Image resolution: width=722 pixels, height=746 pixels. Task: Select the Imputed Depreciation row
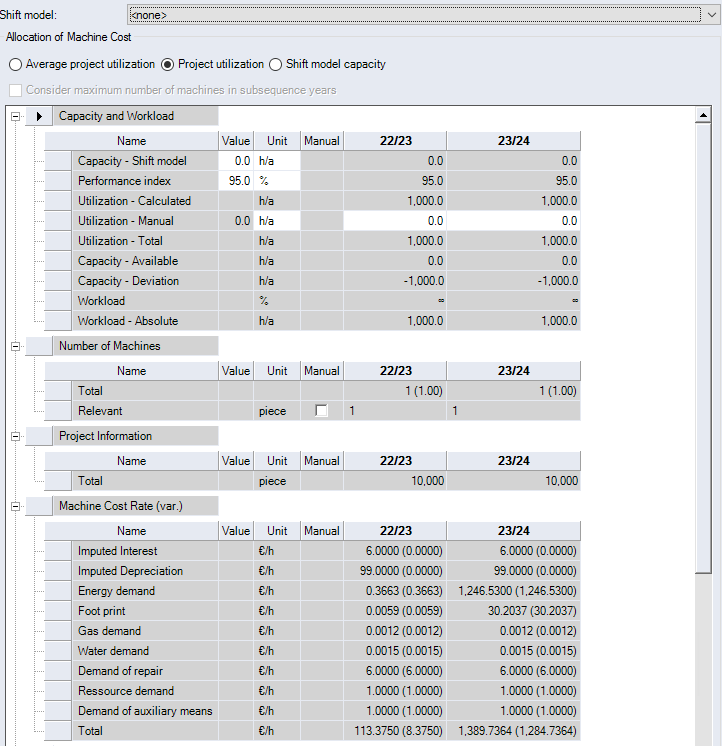coord(312,571)
